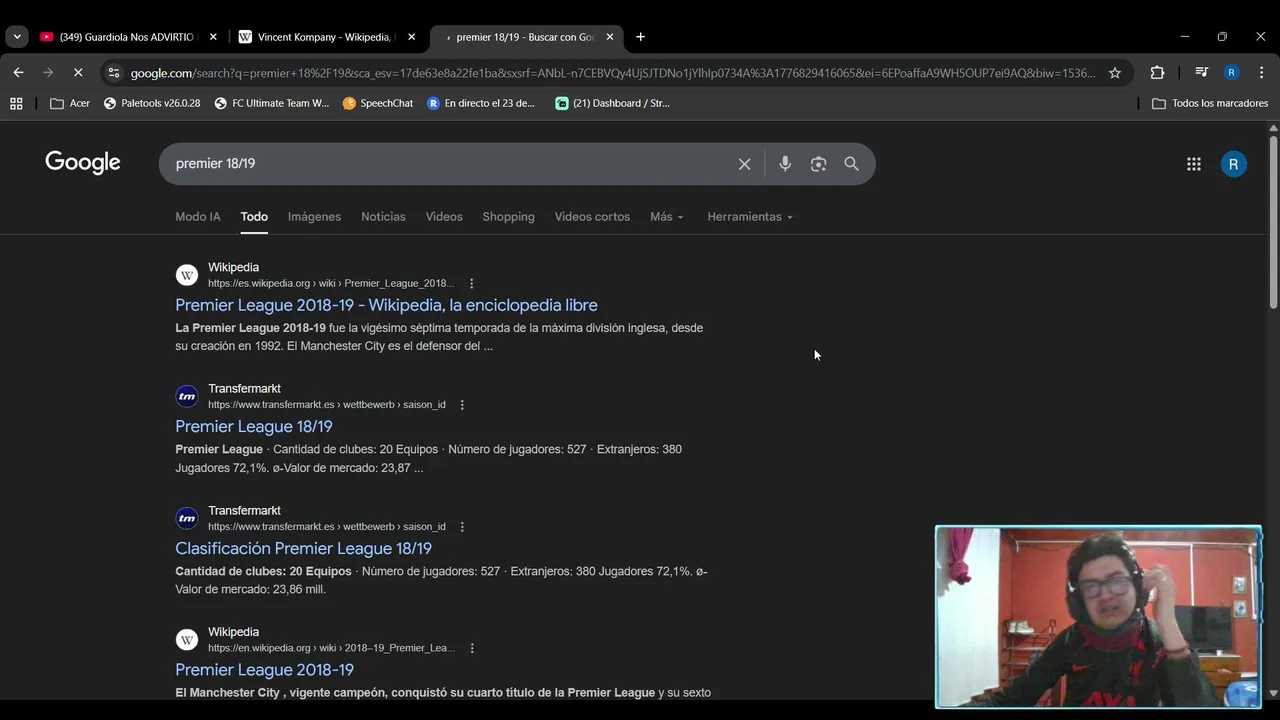
Task: Open the FC Ultimate Team bookmark
Action: [x=271, y=103]
